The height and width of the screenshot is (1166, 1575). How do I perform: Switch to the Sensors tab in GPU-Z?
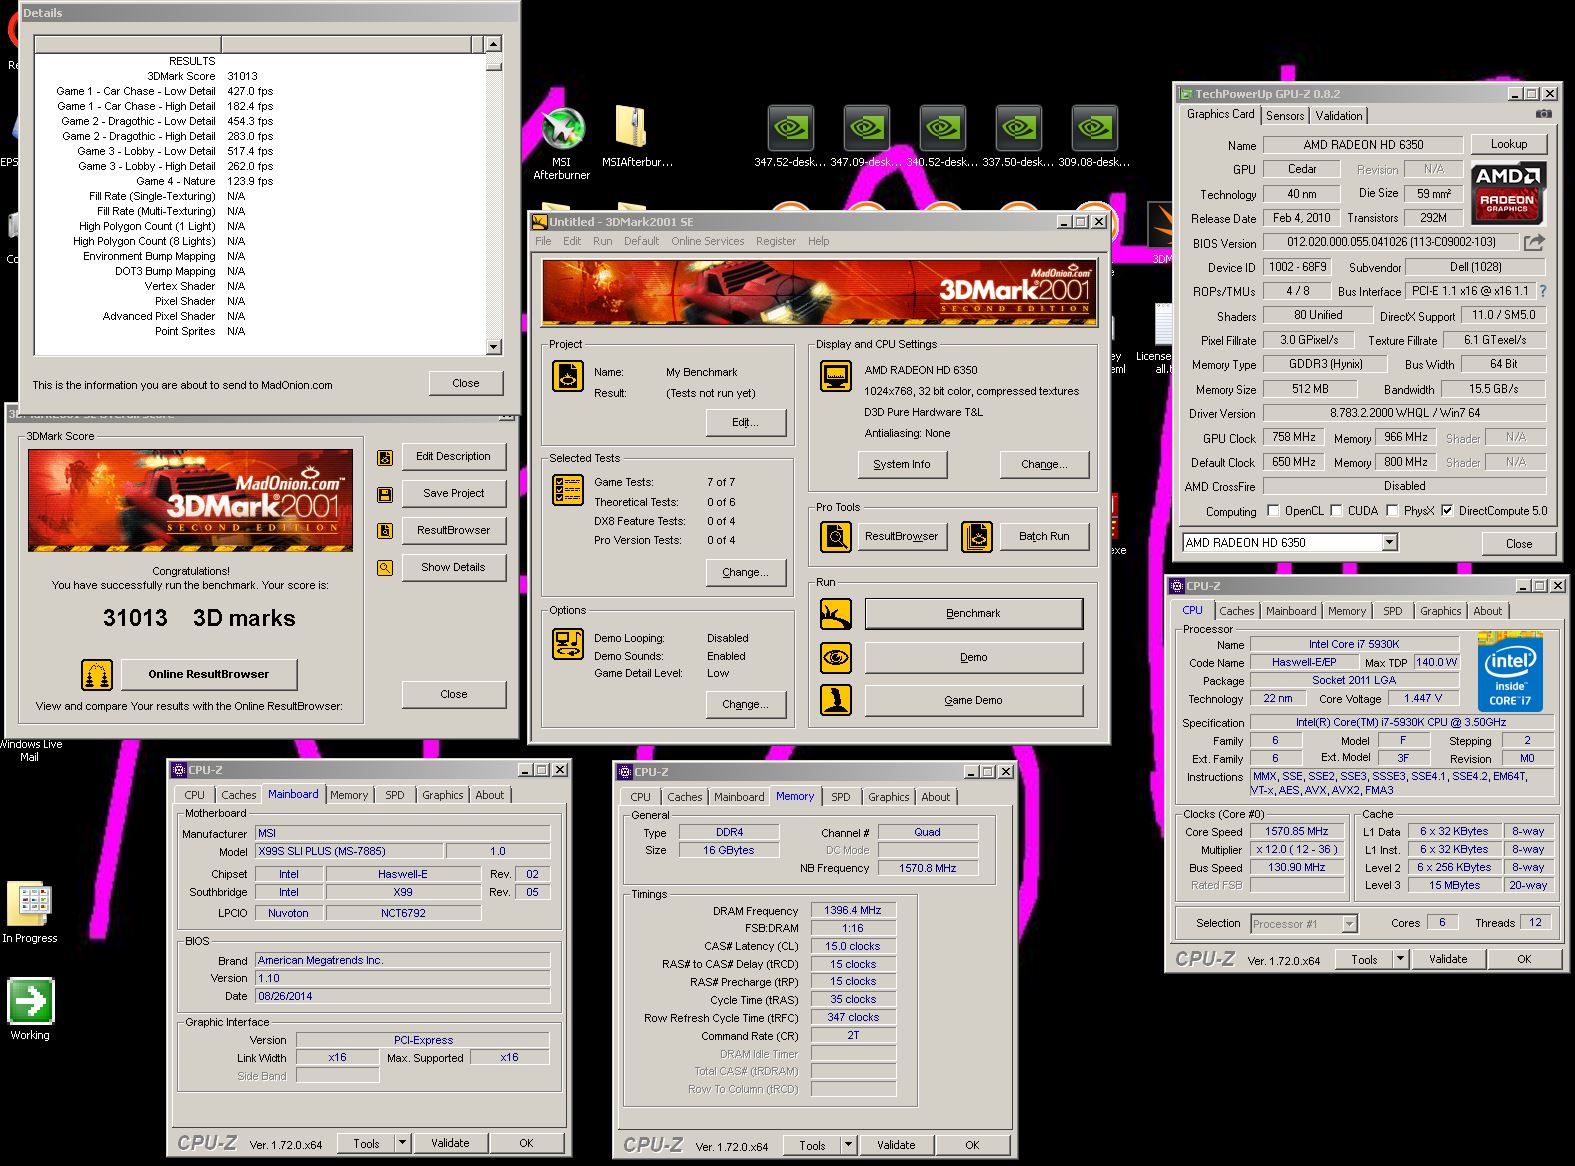pos(1285,116)
